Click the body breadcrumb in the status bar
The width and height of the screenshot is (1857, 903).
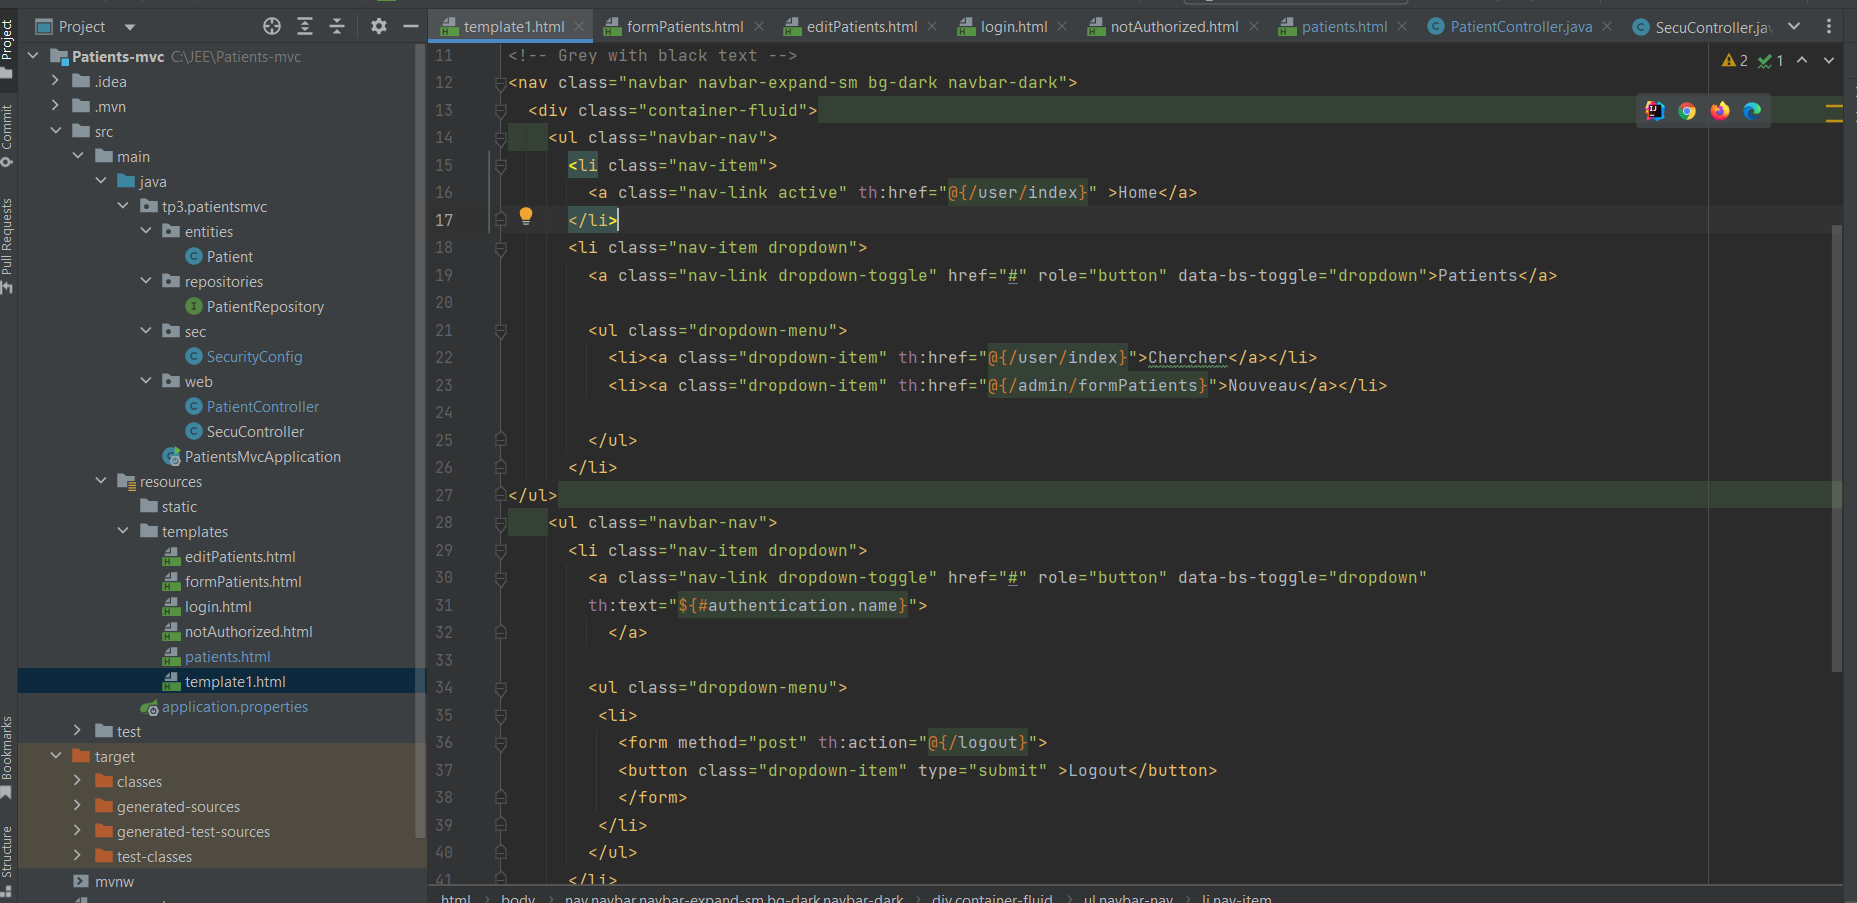[518, 897]
